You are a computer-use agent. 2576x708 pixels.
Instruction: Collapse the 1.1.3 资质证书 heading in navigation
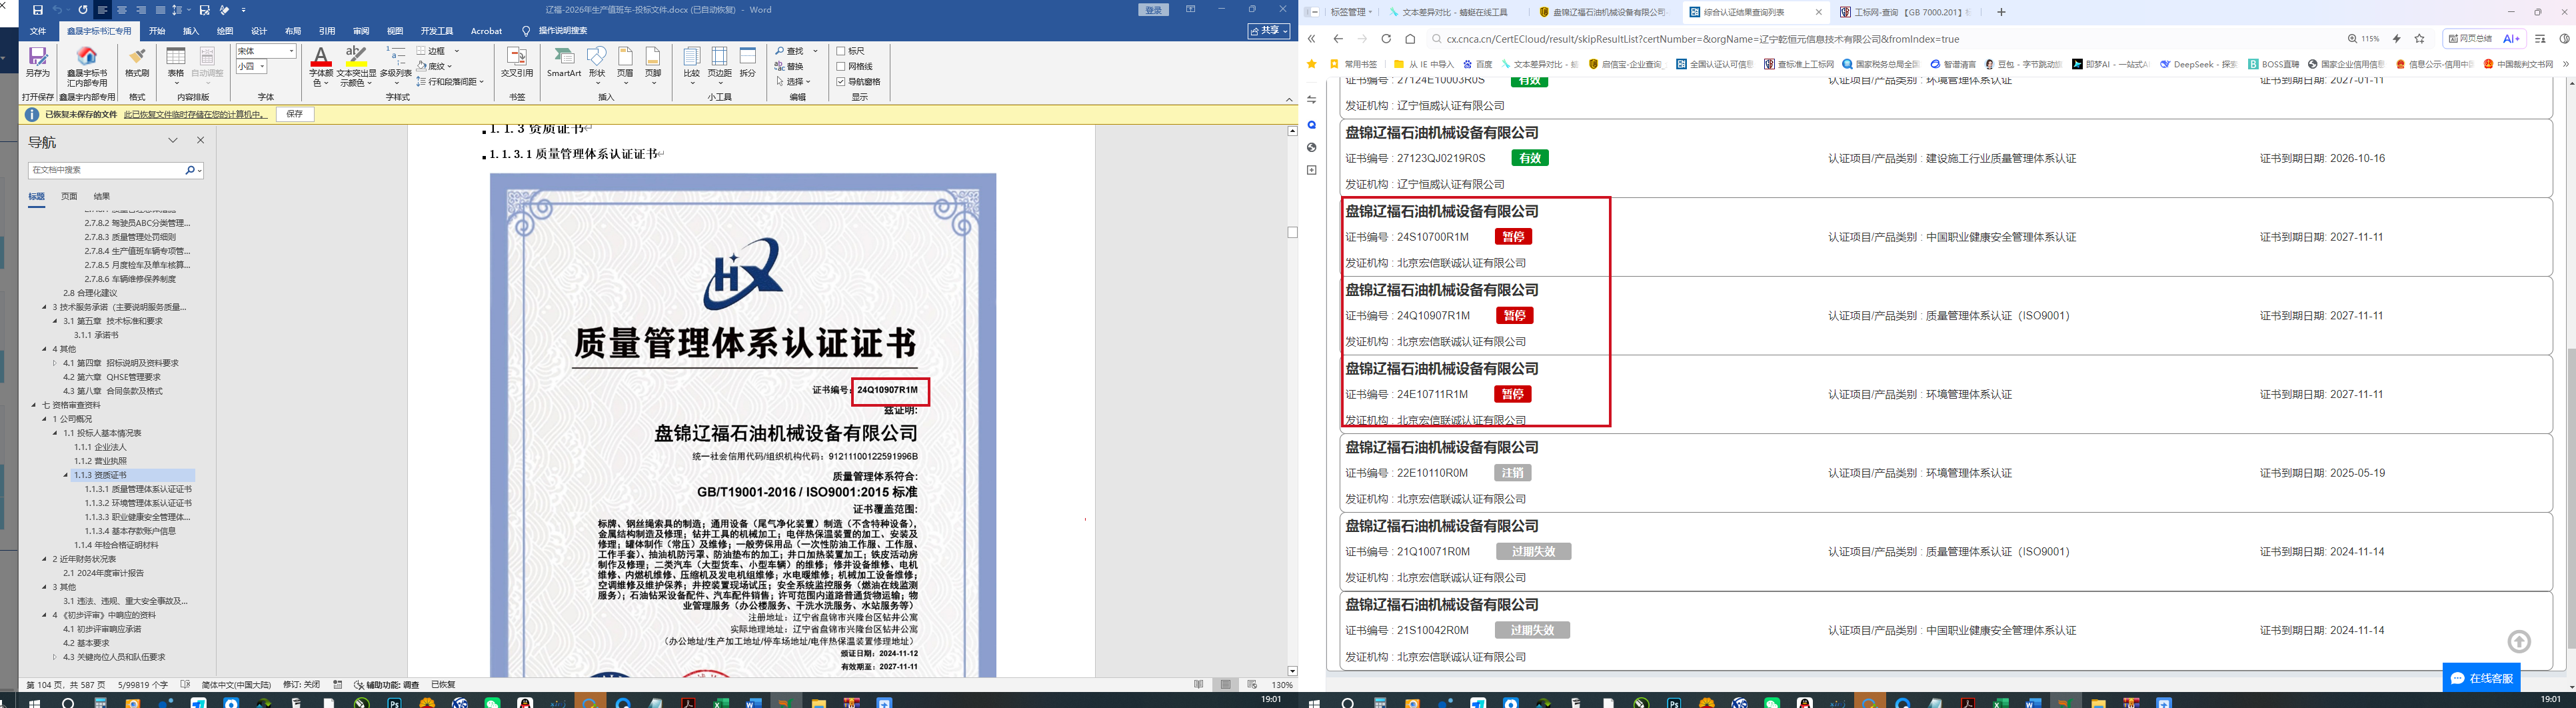66,475
